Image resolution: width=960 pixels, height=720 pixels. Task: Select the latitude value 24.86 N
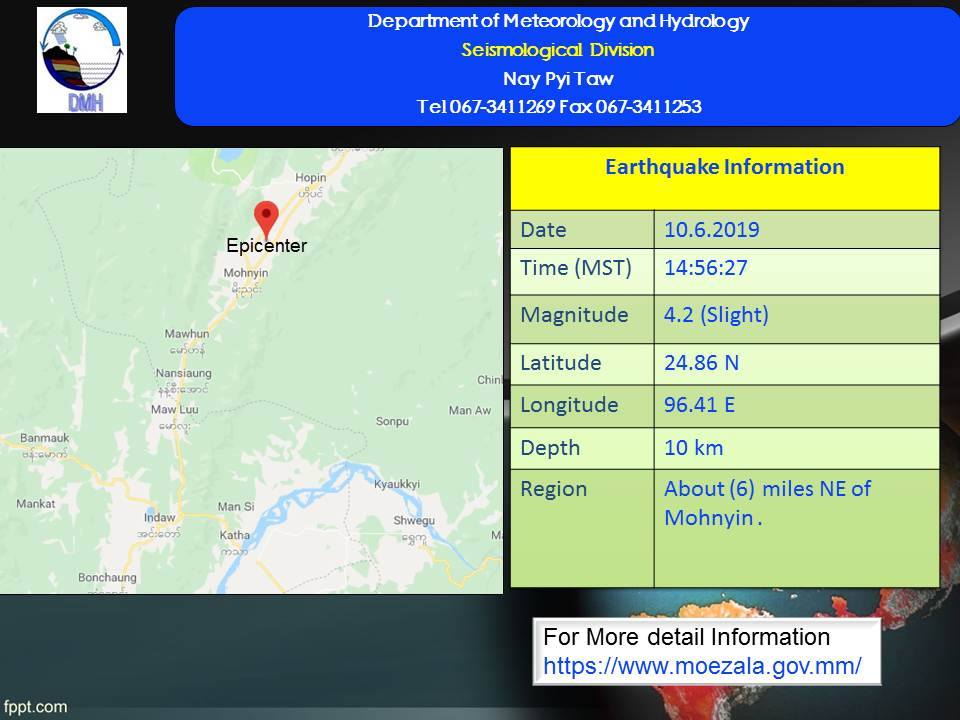point(701,362)
